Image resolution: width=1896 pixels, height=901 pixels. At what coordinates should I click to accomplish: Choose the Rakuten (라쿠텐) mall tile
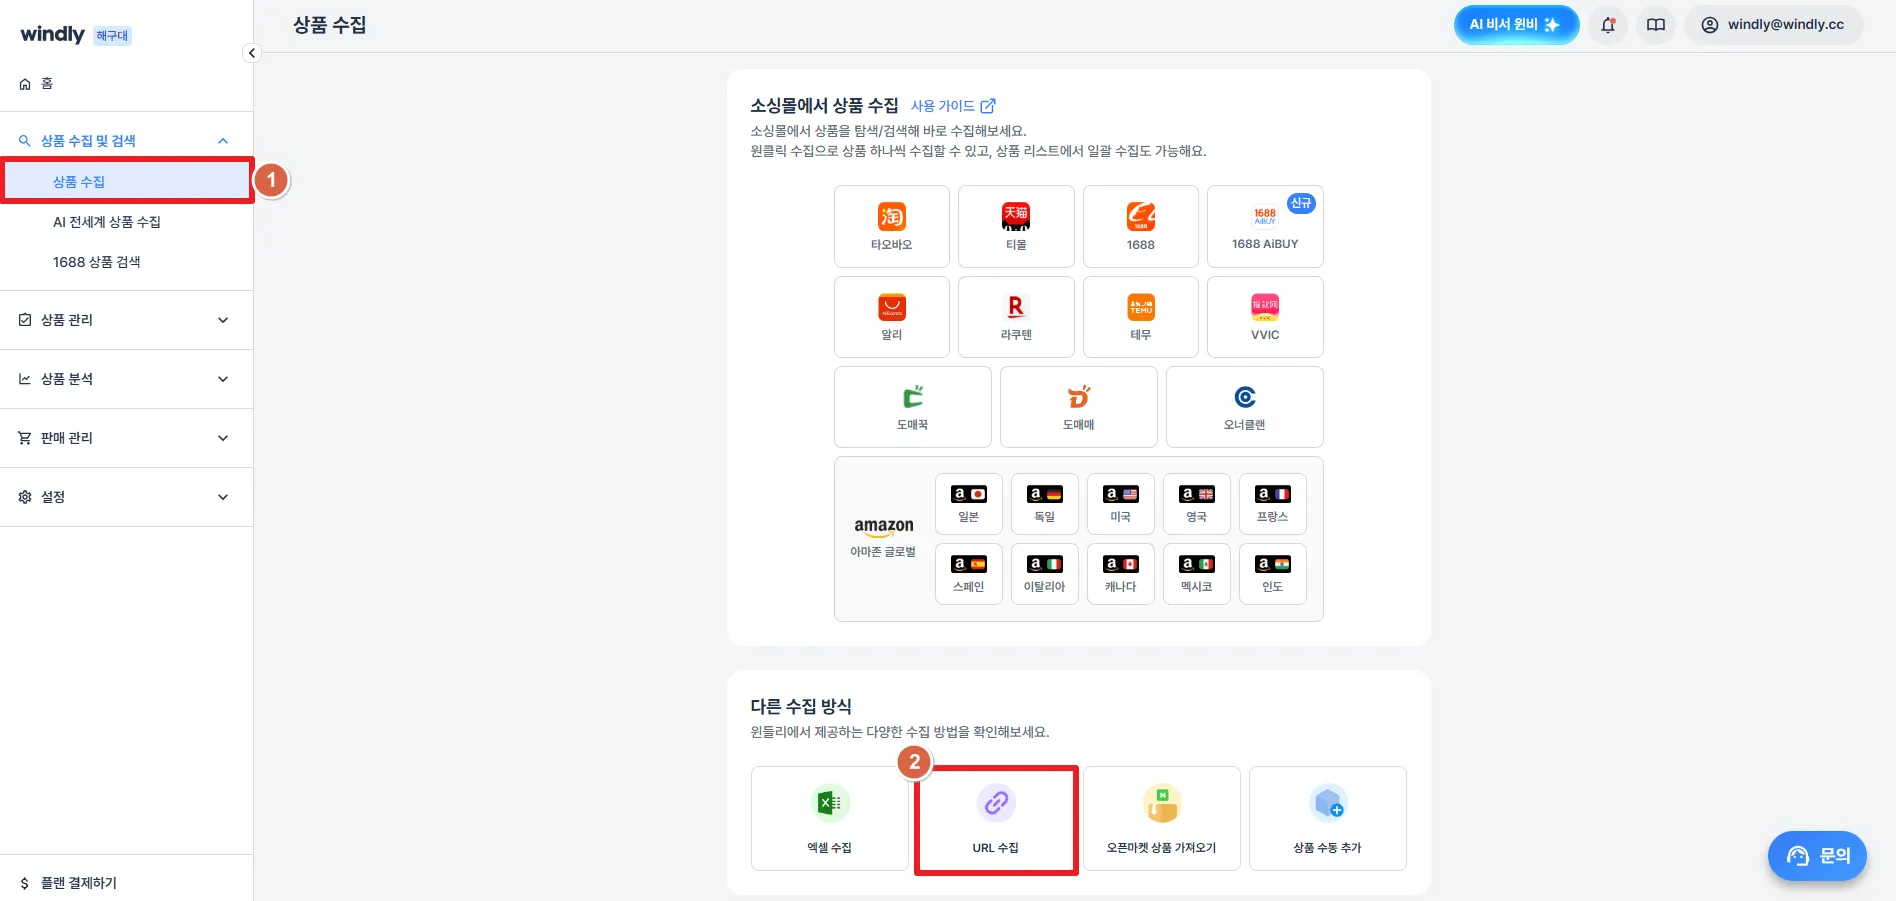1016,317
